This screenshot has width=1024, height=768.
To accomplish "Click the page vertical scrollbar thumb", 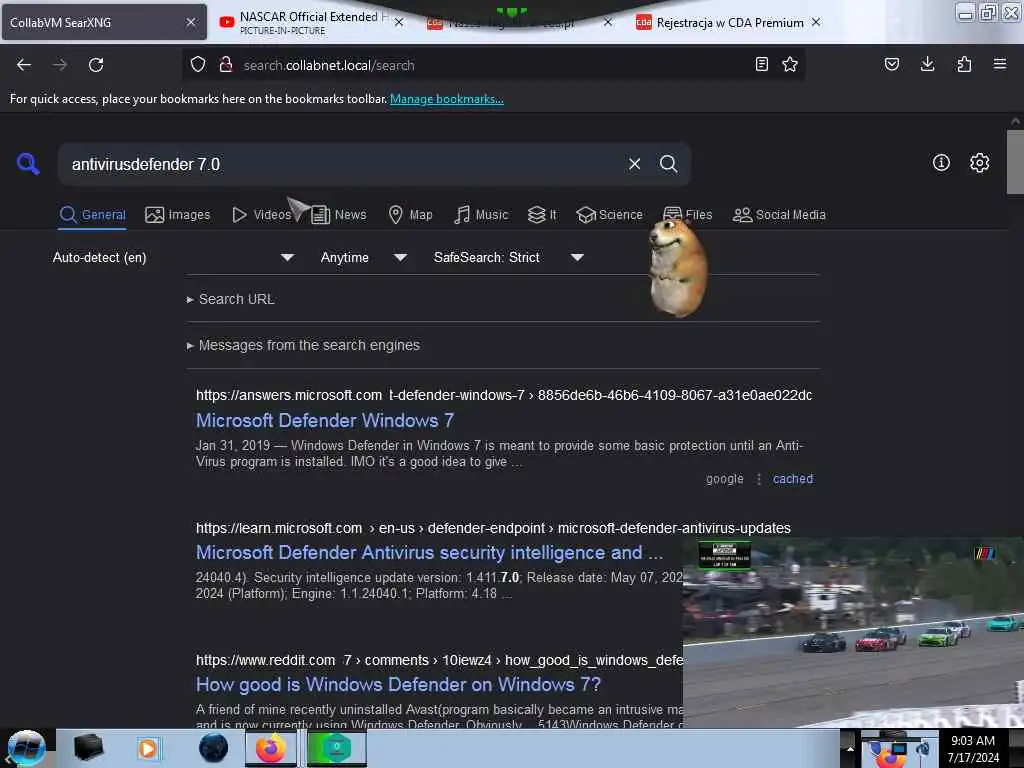I will [x=1015, y=162].
